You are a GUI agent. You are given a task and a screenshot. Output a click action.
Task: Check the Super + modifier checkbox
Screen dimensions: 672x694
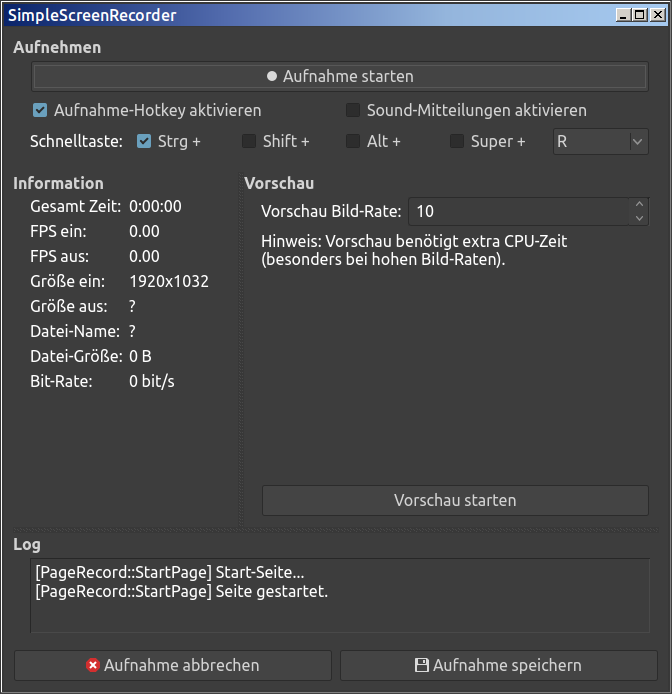pyautogui.click(x=457, y=142)
